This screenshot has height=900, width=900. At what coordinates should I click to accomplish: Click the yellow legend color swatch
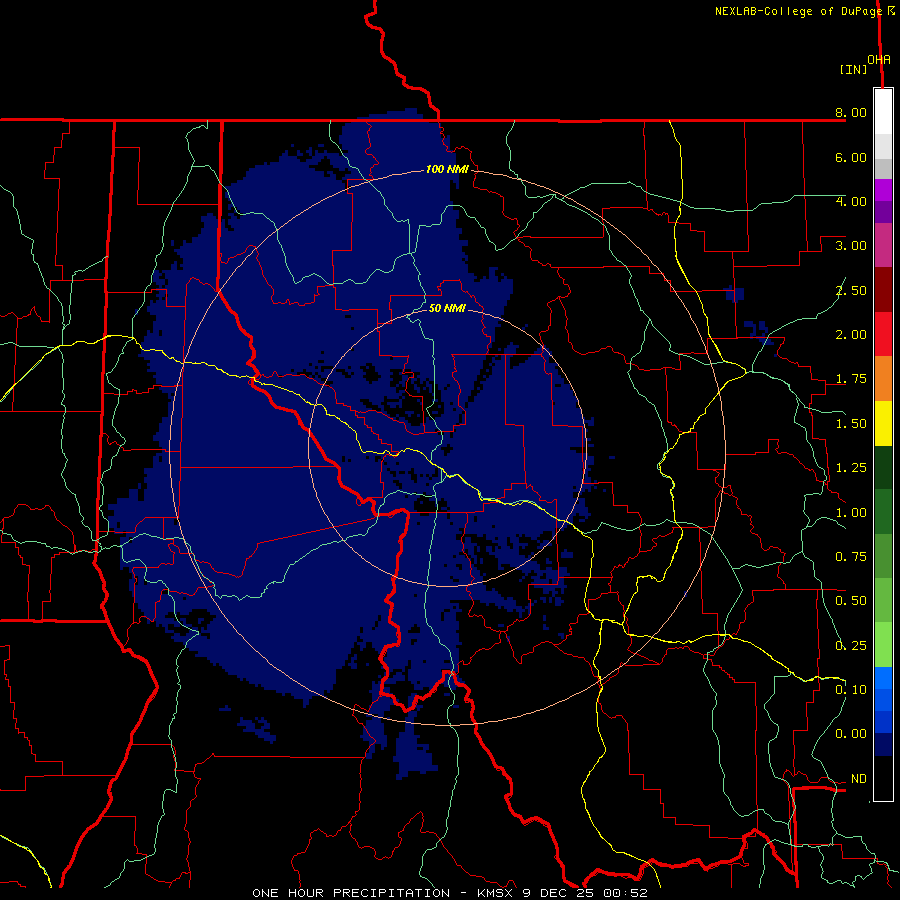(x=883, y=423)
